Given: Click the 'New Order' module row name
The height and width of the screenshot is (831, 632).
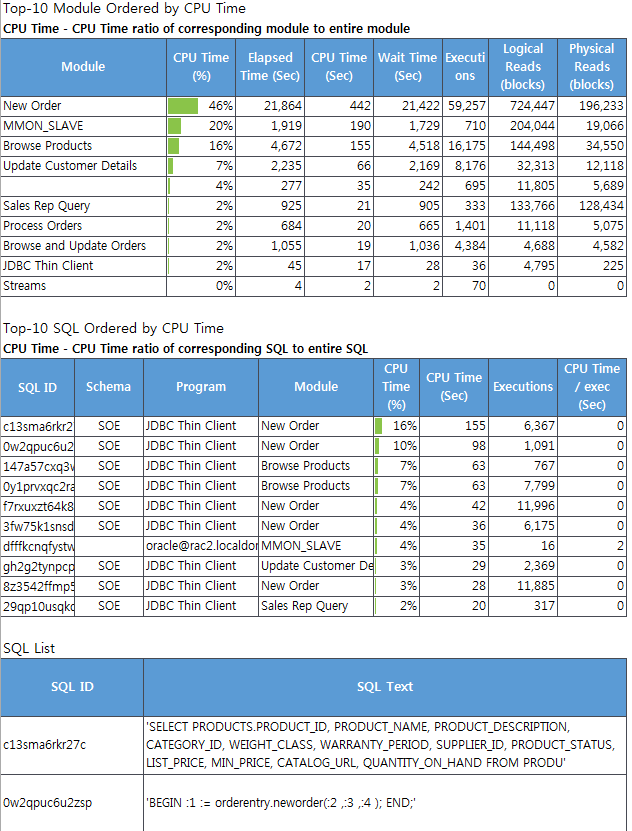Looking at the screenshot, I should click(x=32, y=105).
